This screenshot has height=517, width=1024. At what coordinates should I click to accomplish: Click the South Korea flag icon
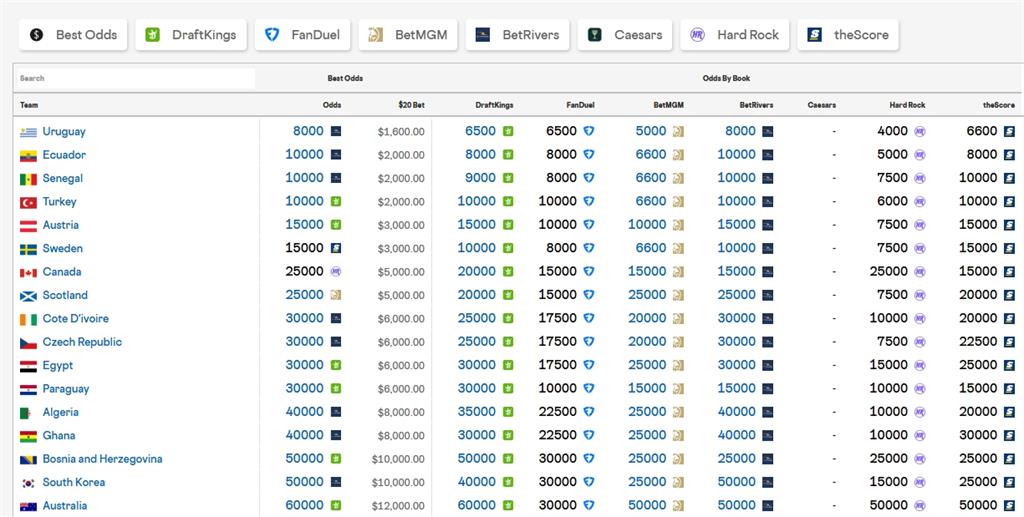coord(28,483)
